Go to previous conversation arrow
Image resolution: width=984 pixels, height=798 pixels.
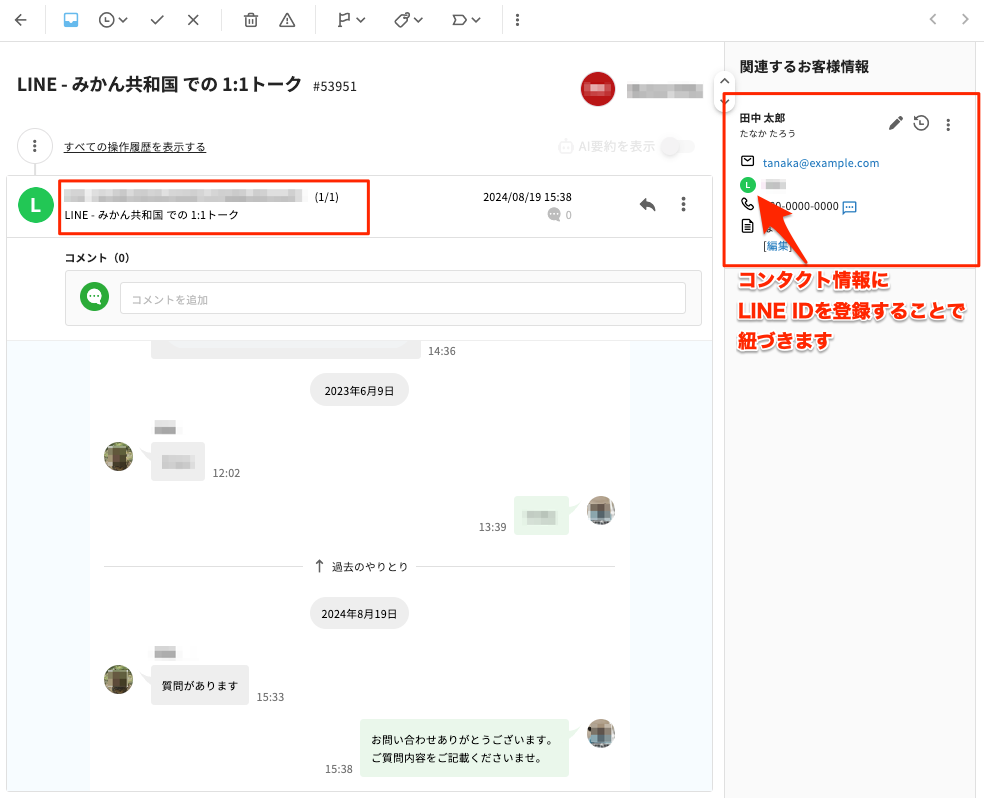[933, 19]
